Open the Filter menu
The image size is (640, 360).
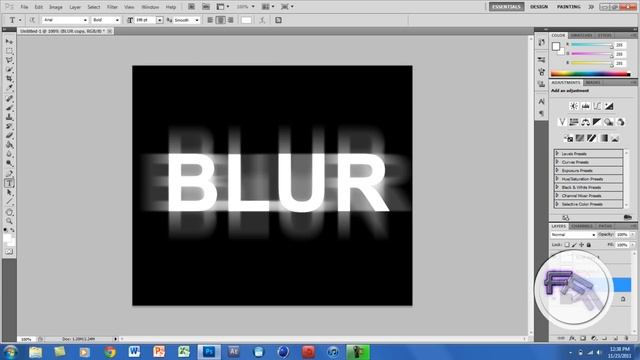pos(112,7)
